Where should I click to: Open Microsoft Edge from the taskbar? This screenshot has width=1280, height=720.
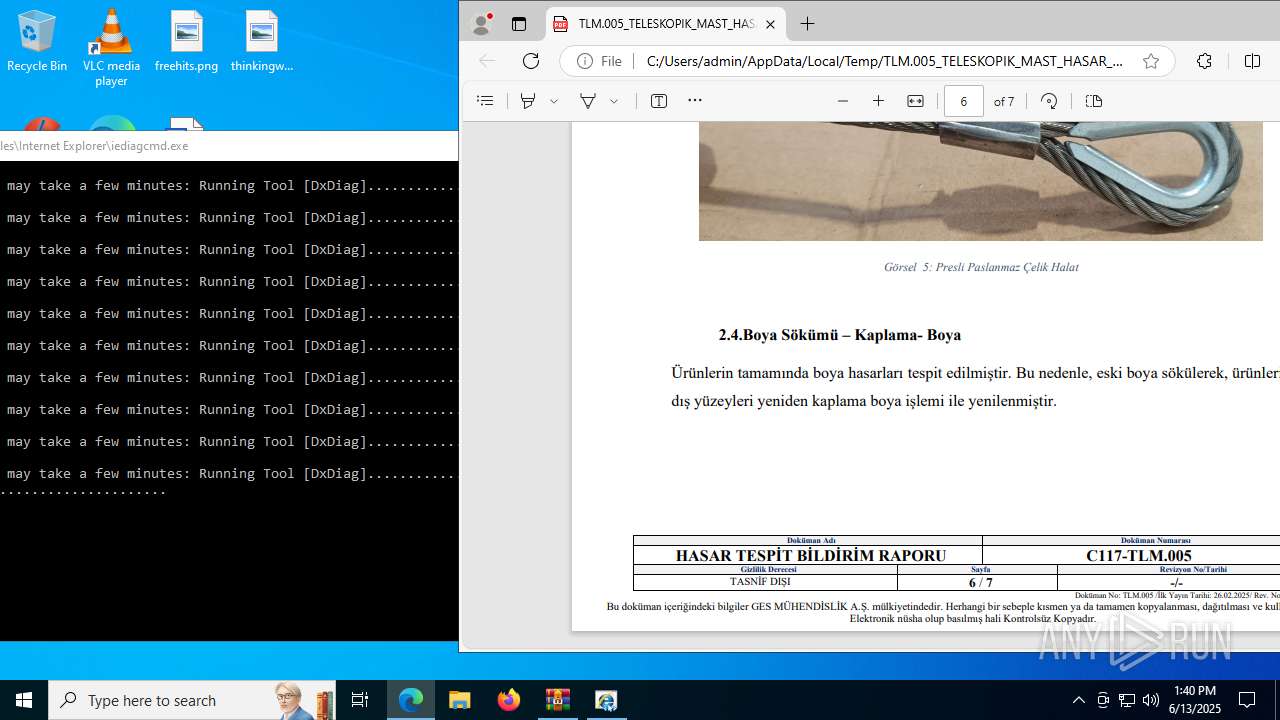click(411, 700)
